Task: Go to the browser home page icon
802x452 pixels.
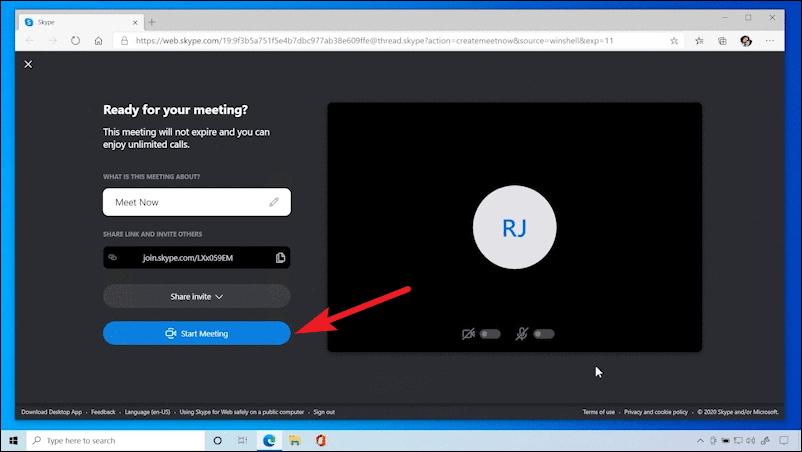Action: point(98,41)
